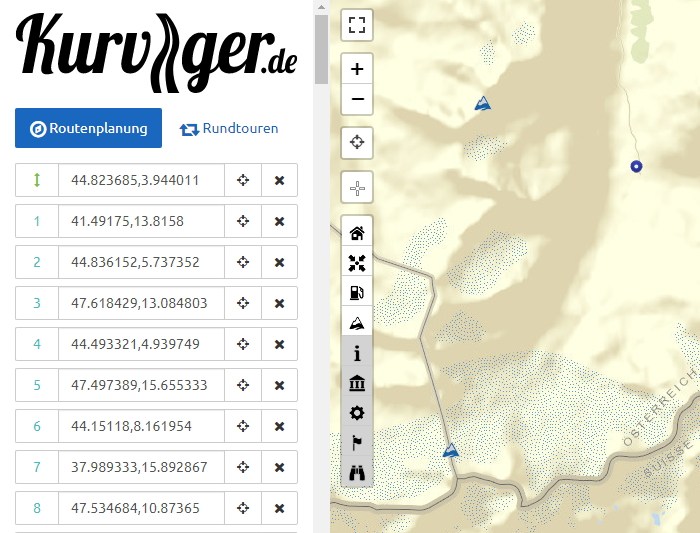Image resolution: width=700 pixels, height=533 pixels.
Task: Click waypoint 6 coordinate input field
Action: tap(141, 426)
